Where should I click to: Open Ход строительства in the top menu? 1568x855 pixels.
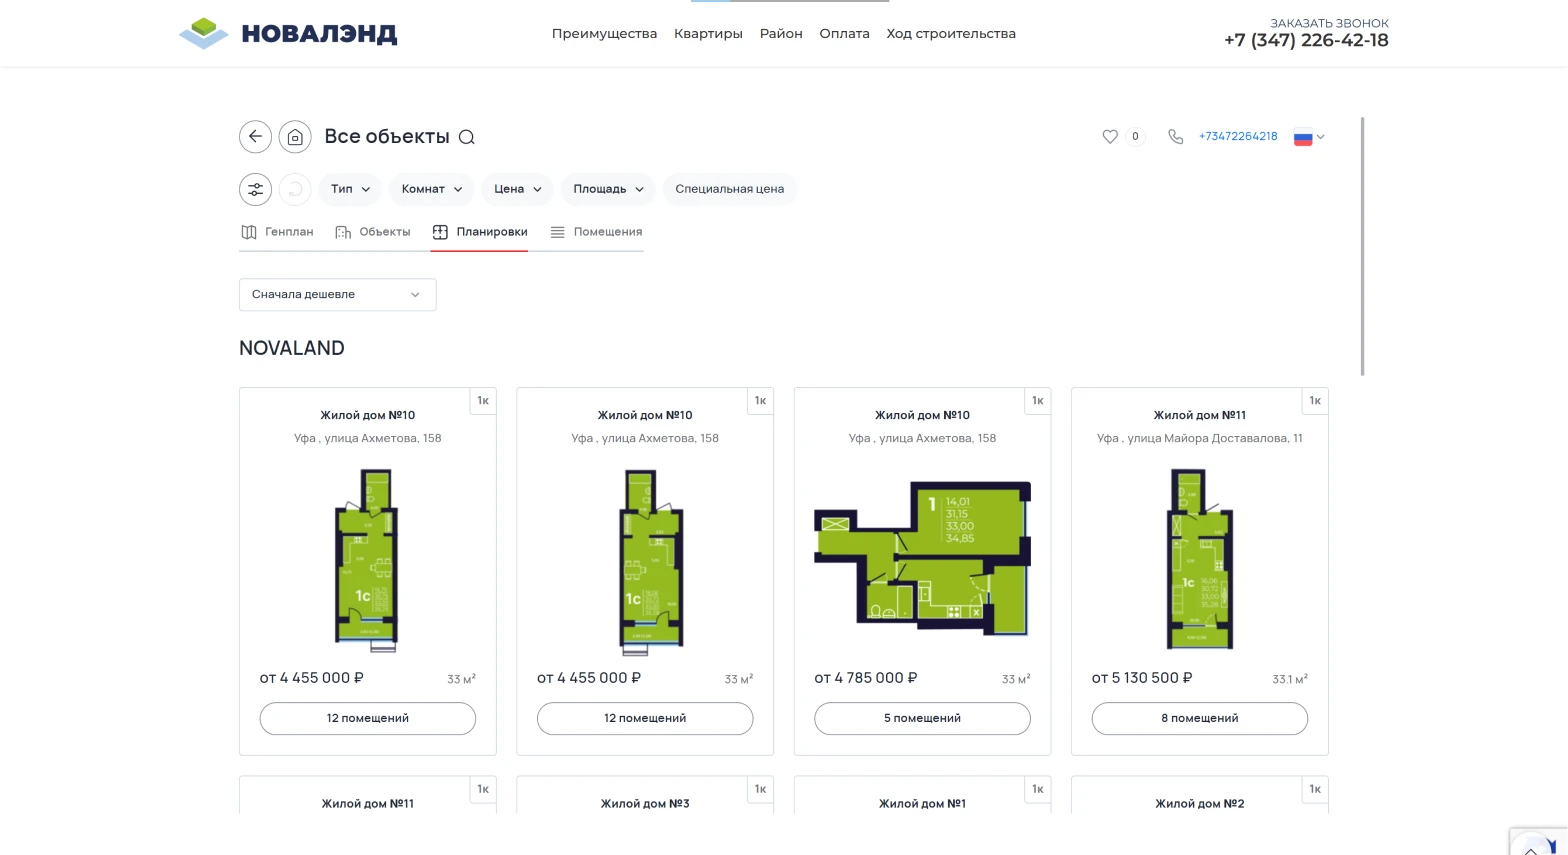pyautogui.click(x=951, y=33)
